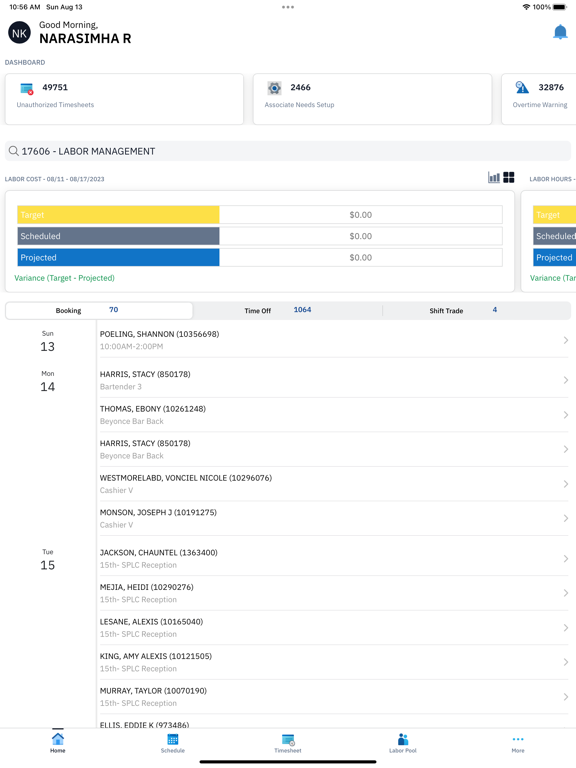576x768 pixels.
Task: Click POELING, SHANNON (10356698) name
Action: pos(159,334)
